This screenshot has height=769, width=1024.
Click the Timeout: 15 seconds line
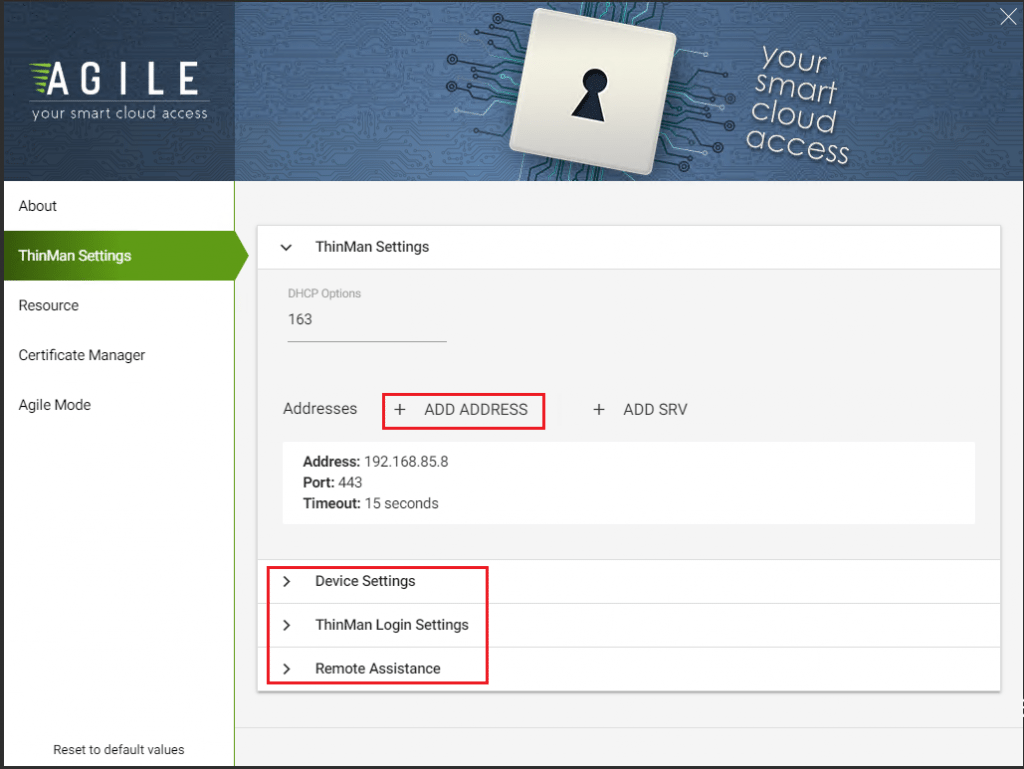pos(370,503)
